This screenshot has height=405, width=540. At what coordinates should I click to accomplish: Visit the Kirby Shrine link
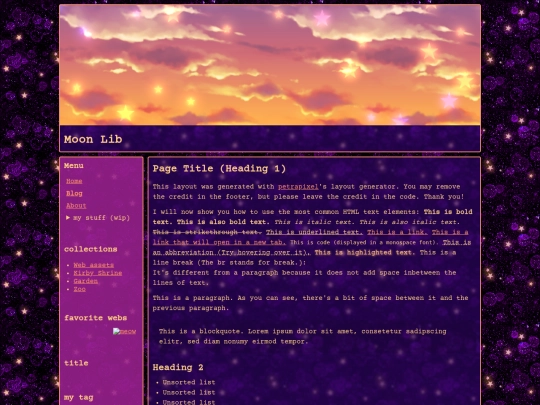[98, 273]
